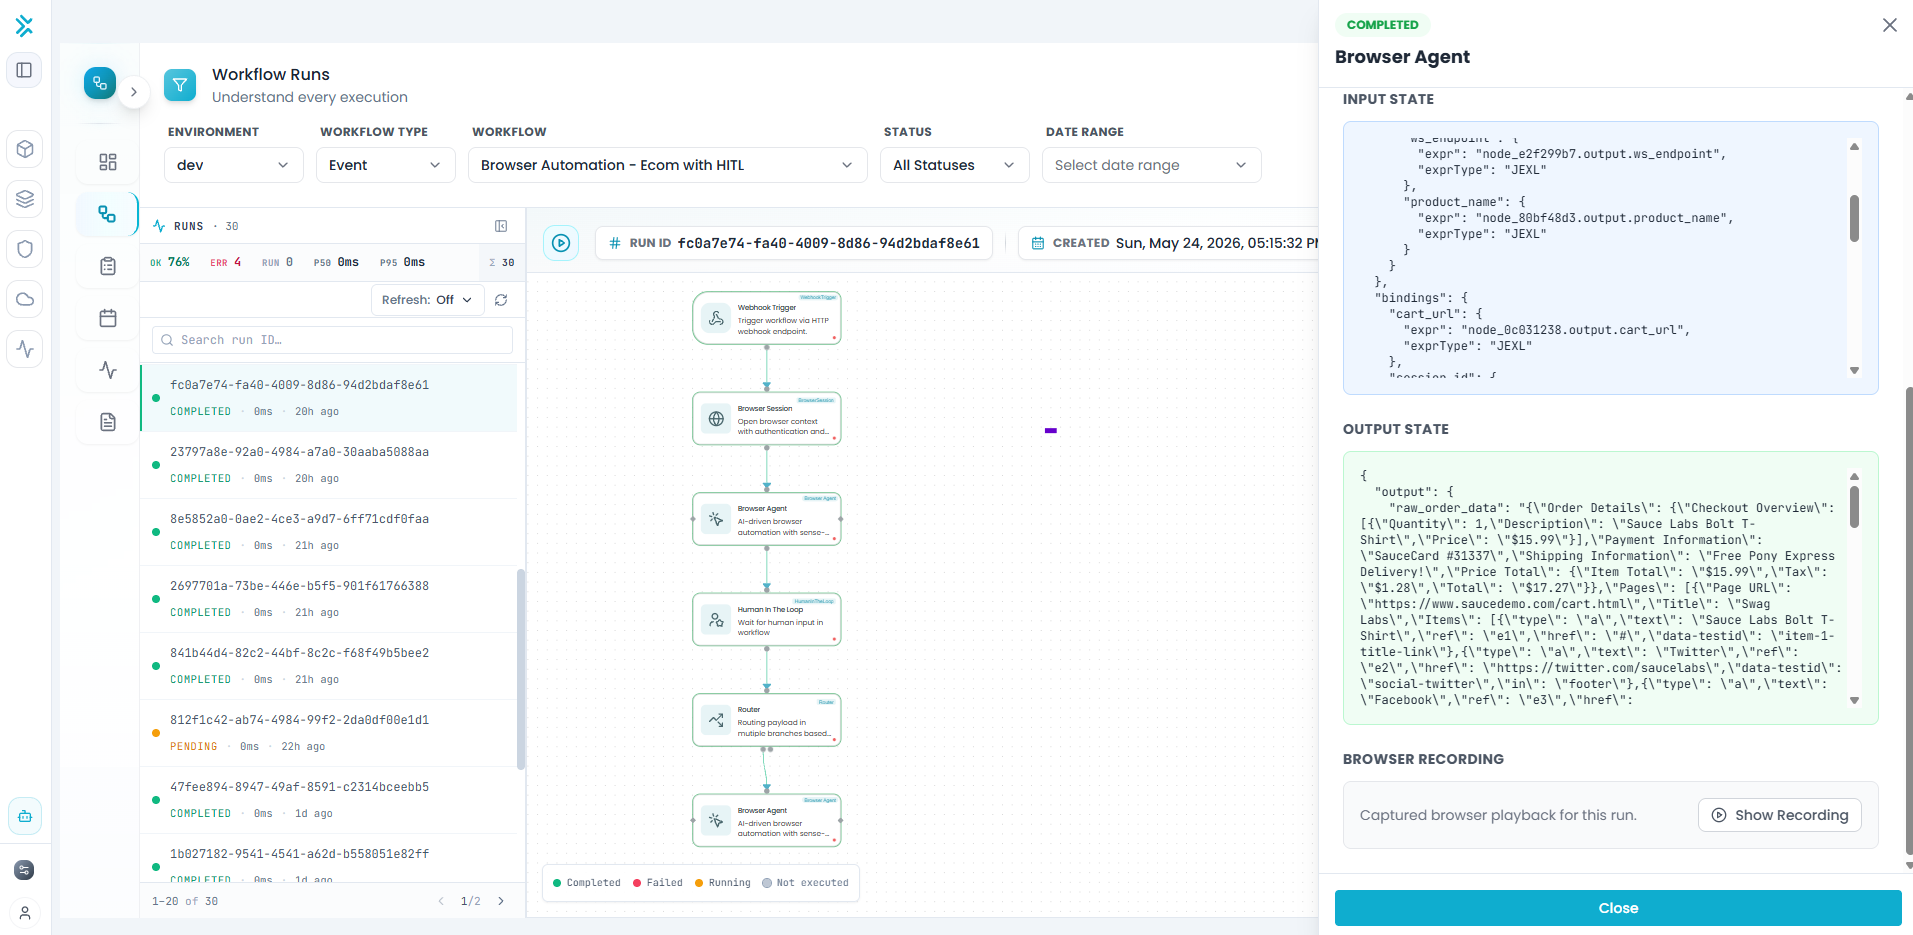Click the refresh runs list icon

point(501,300)
